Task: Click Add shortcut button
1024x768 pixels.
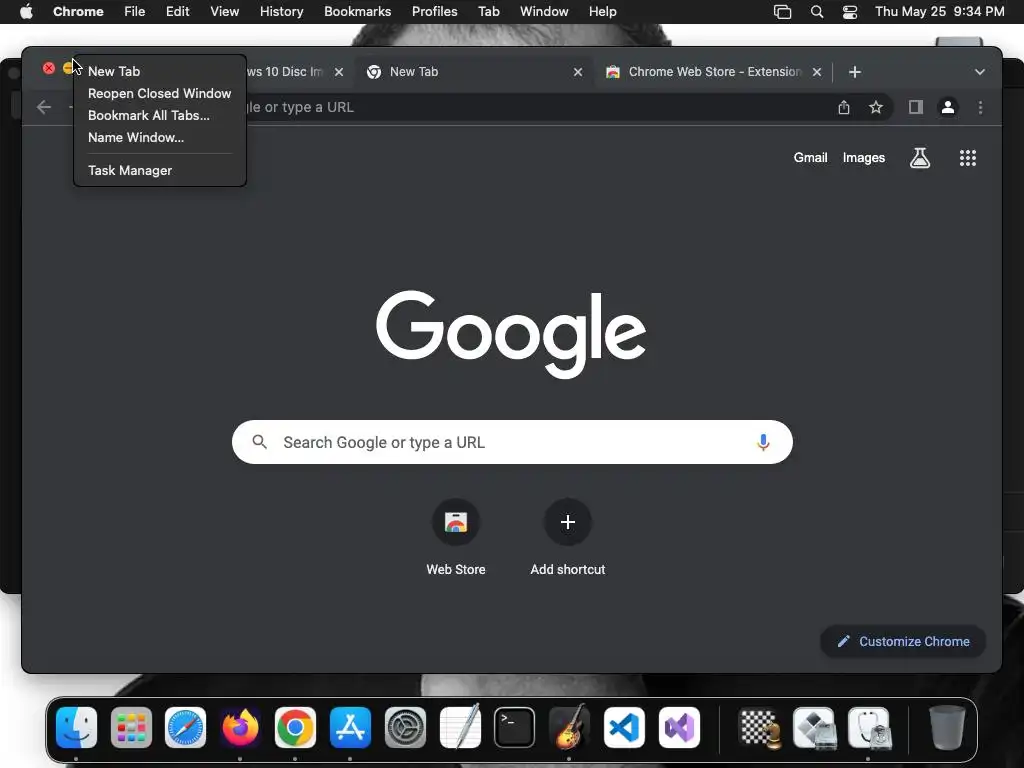Action: point(568,537)
